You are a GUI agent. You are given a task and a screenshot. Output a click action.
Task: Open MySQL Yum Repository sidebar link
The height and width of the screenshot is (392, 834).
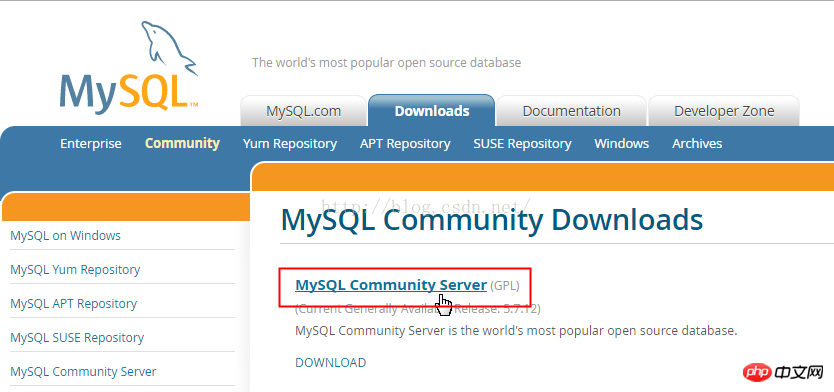click(x=75, y=270)
